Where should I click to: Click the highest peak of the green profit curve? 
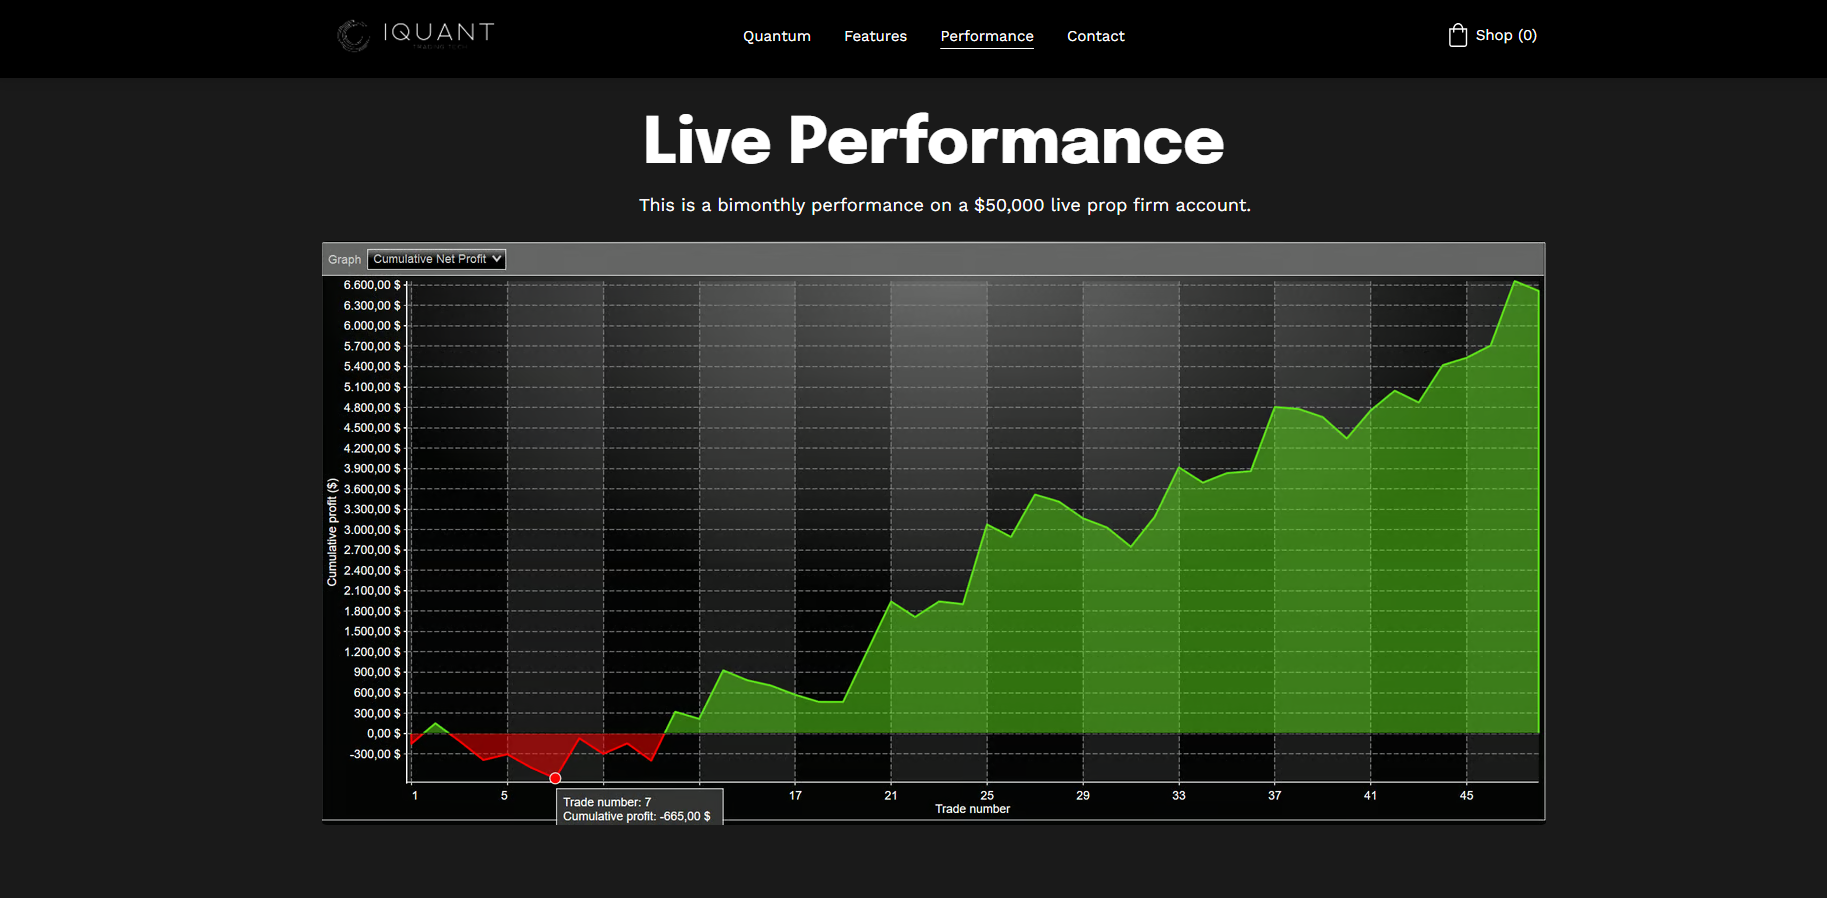coord(1515,282)
